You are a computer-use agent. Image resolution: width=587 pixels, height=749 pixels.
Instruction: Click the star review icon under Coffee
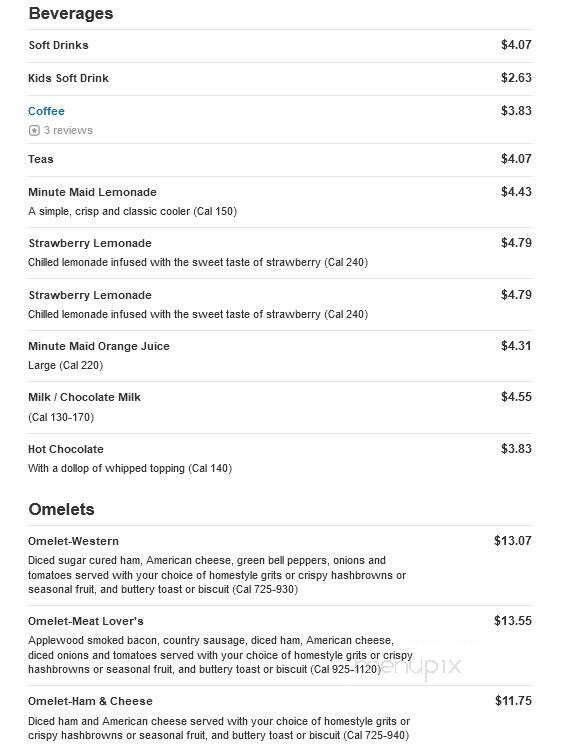(34, 130)
